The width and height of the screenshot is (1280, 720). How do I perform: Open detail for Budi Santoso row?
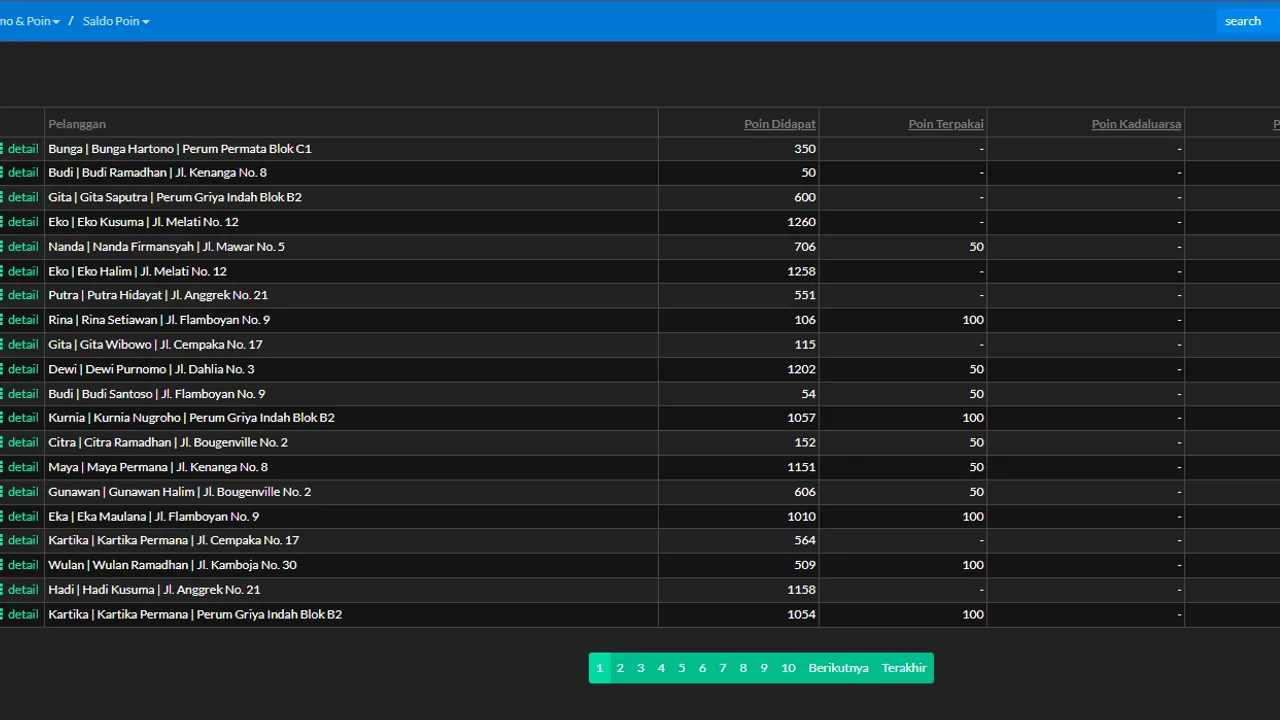[x=20, y=393]
